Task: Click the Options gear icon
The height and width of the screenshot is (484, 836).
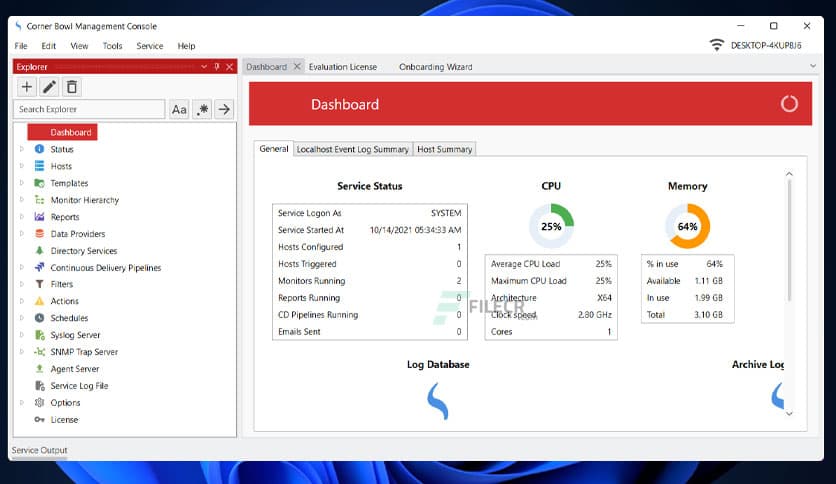Action: coord(39,402)
